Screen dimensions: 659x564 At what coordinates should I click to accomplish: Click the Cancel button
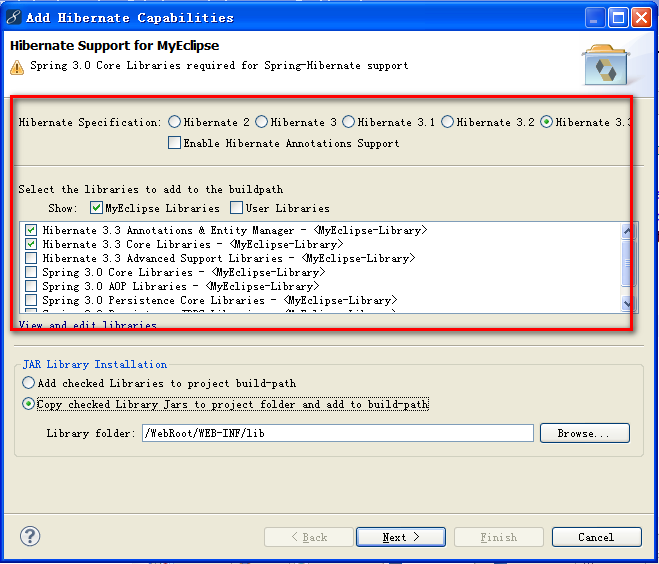(597, 537)
